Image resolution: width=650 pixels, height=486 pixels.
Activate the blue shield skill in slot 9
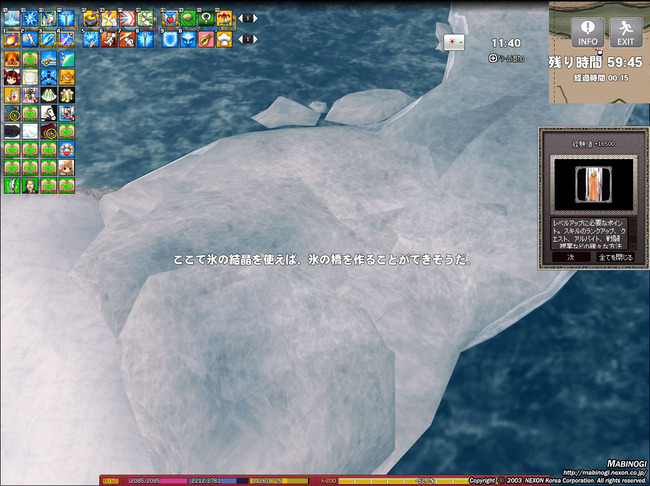pos(170,39)
